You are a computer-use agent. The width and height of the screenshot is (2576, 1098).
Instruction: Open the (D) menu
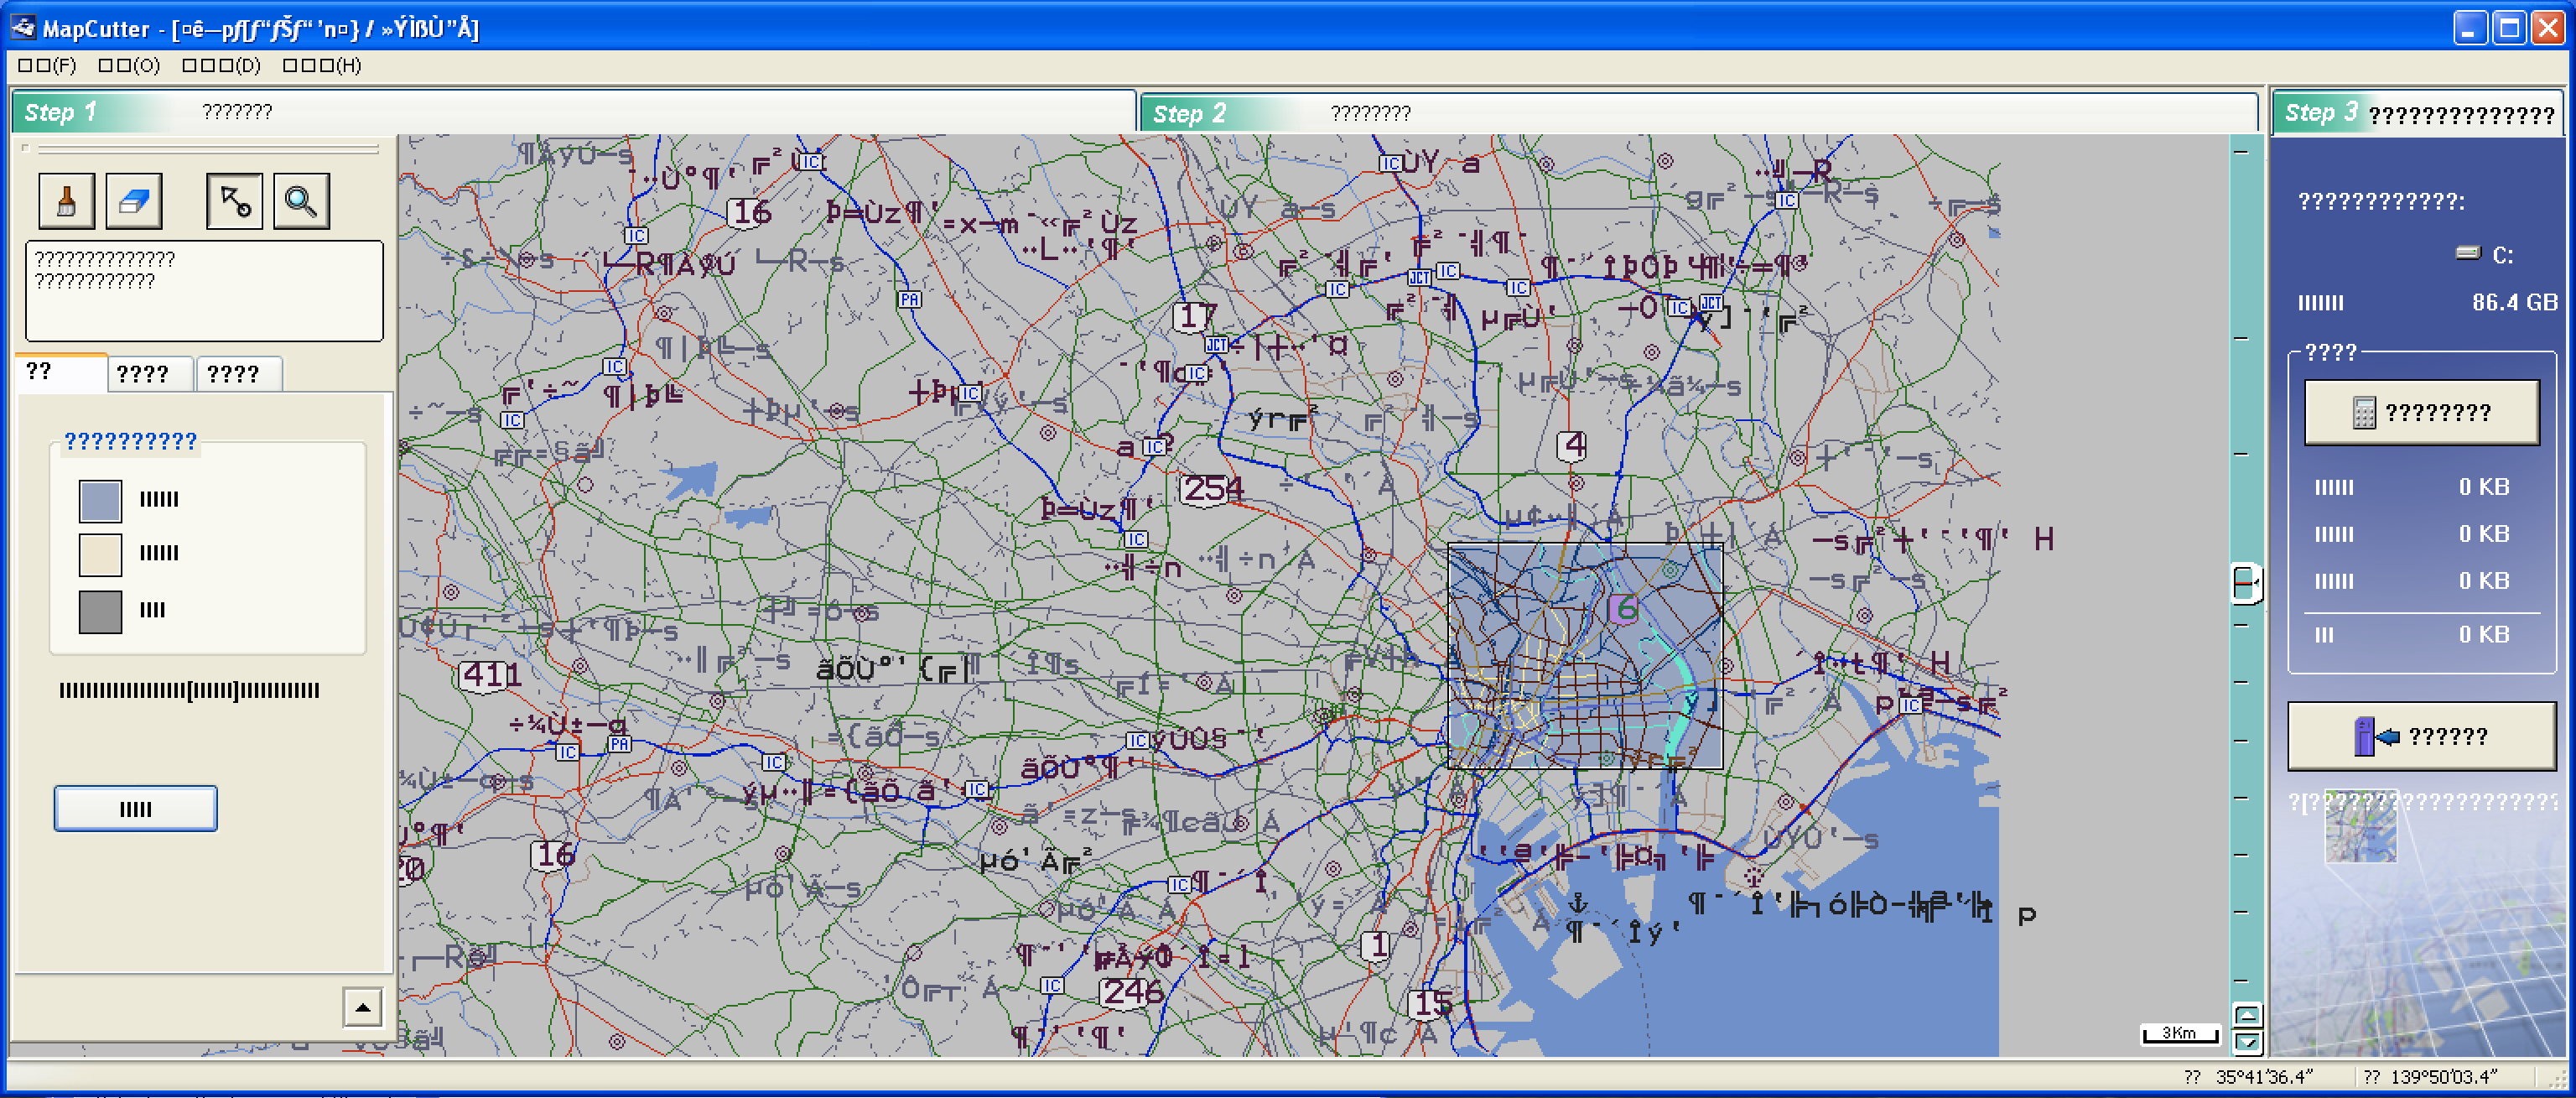pos(221,65)
